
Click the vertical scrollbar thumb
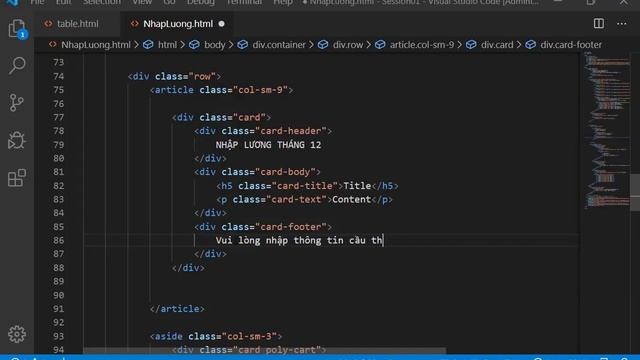click(x=635, y=192)
